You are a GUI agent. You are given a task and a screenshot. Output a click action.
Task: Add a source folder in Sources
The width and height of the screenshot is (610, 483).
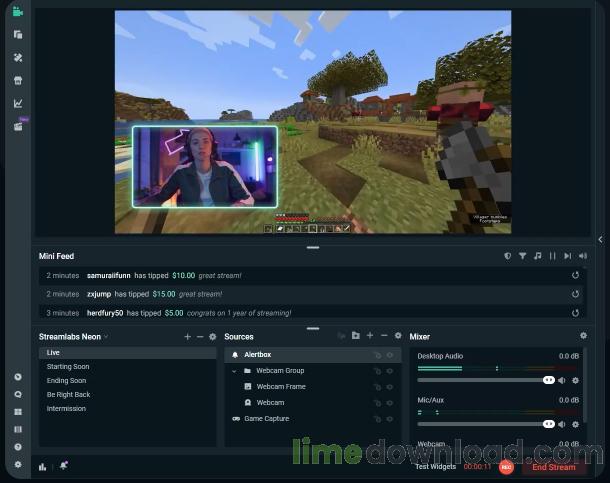[x=356, y=335]
